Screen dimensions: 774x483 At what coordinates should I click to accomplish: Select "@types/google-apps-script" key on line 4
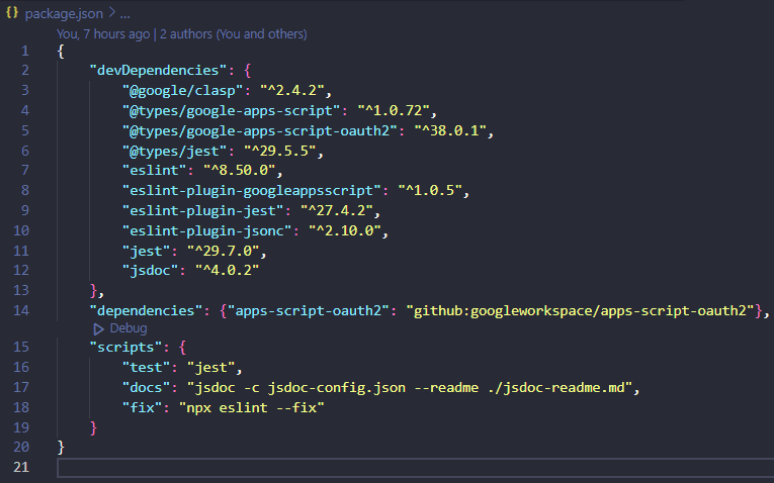click(231, 111)
